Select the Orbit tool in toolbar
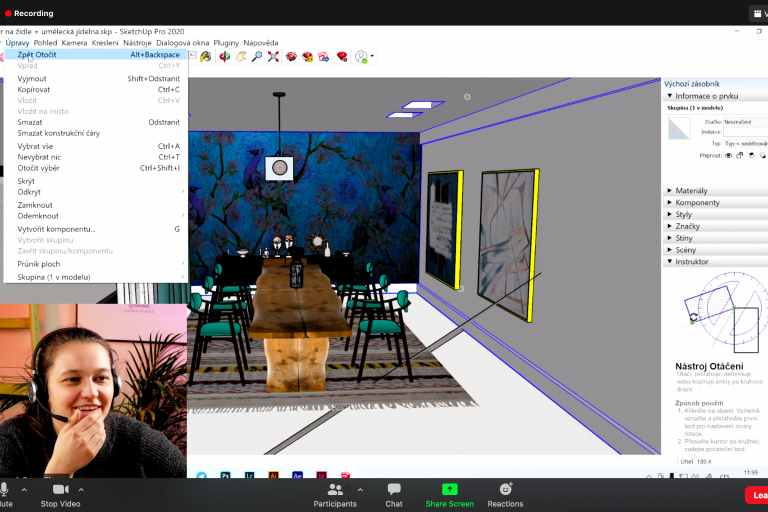This screenshot has width=768, height=512. coord(223,57)
